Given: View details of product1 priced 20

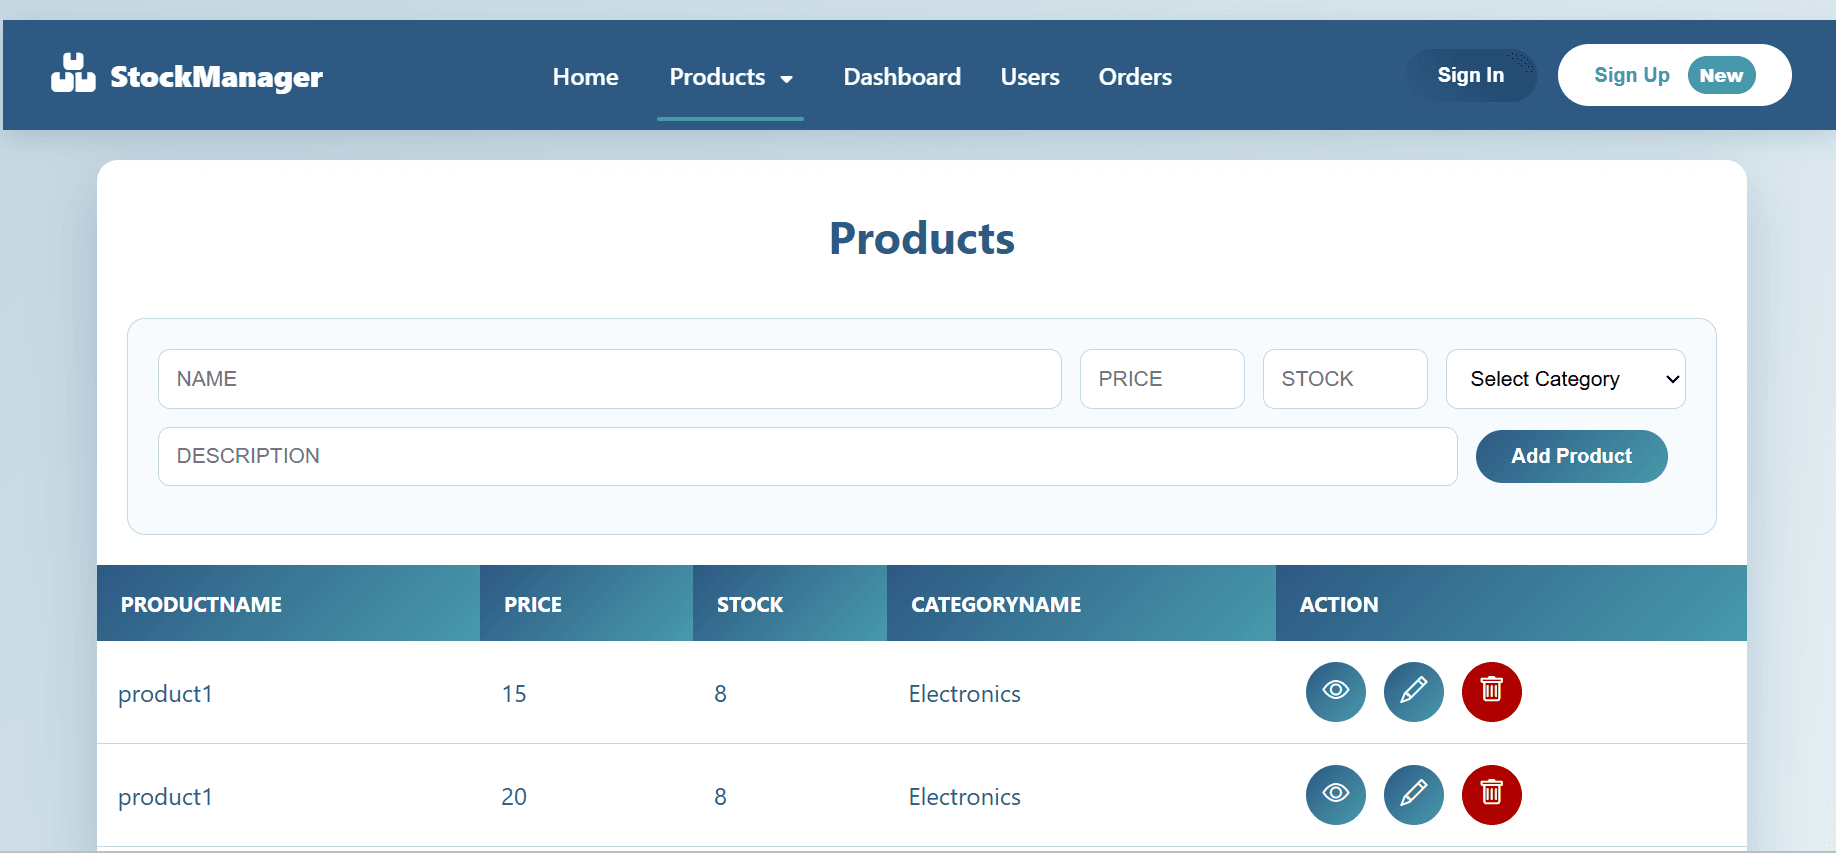Looking at the screenshot, I should click(x=1335, y=794).
